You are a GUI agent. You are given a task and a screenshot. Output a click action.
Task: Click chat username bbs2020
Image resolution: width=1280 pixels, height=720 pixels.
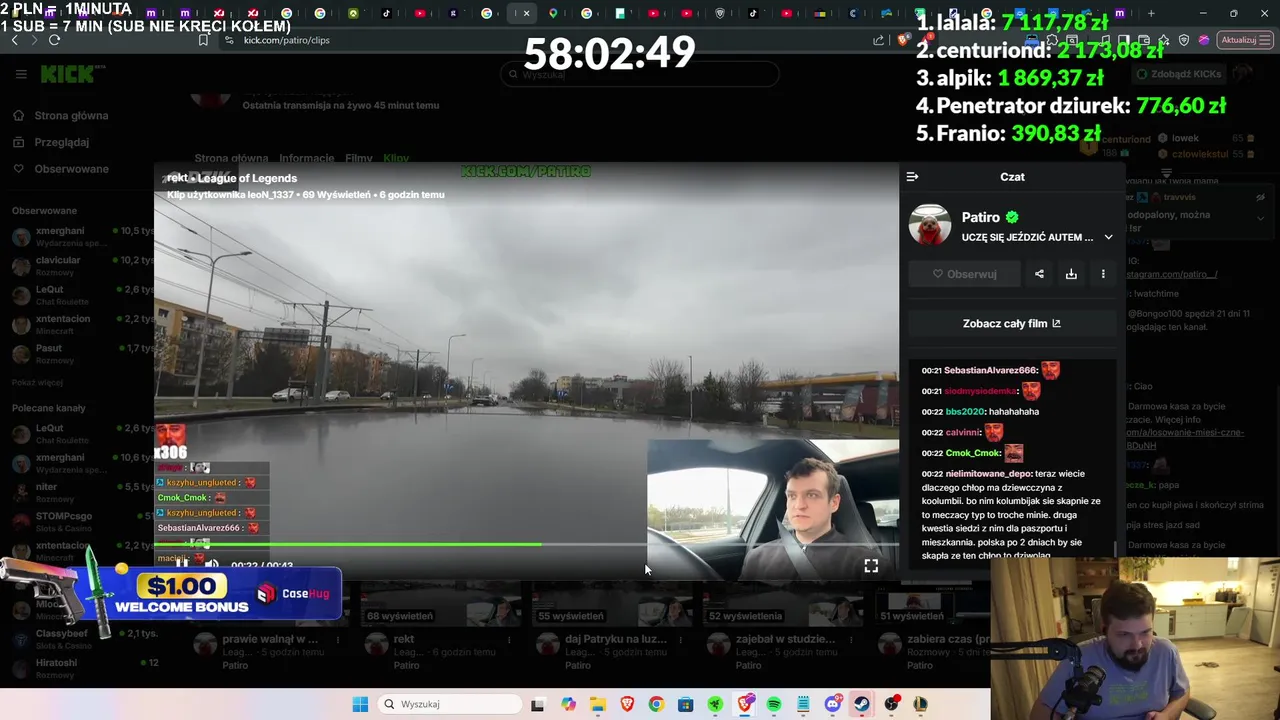coord(965,412)
